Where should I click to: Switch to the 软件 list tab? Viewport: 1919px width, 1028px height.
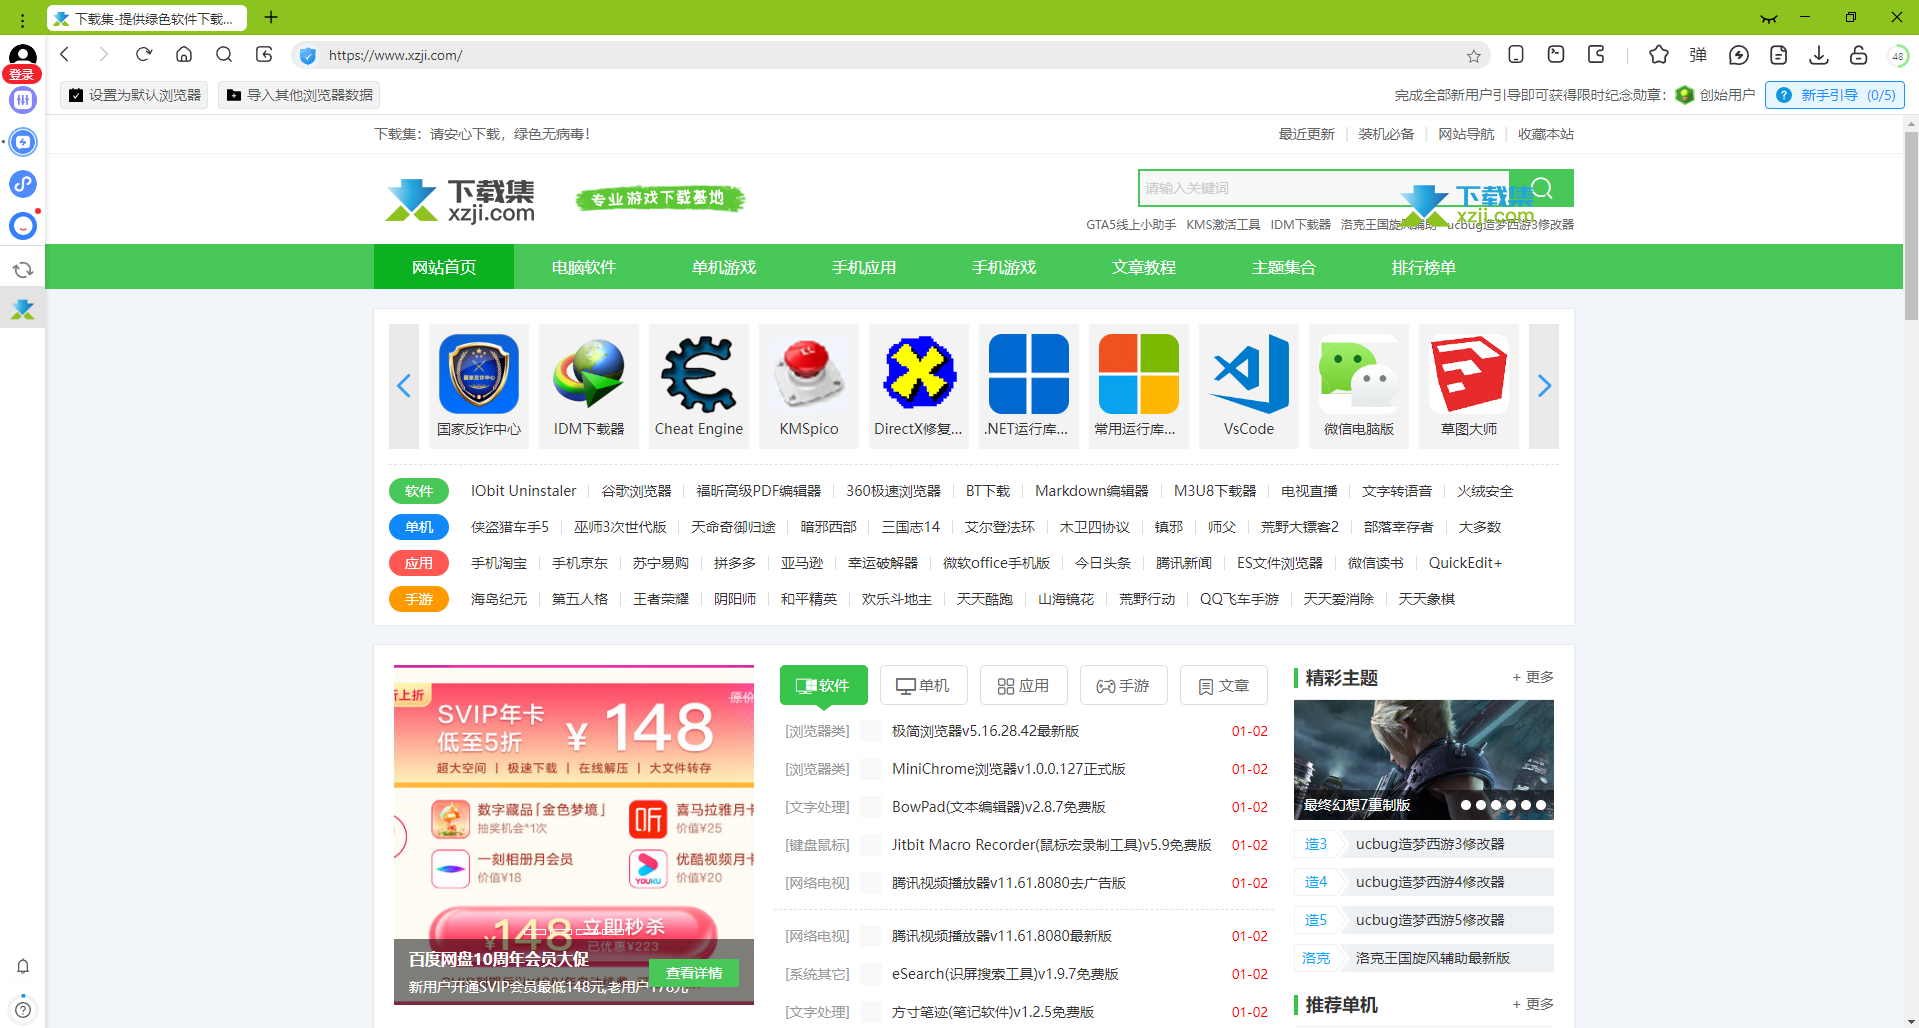(823, 685)
